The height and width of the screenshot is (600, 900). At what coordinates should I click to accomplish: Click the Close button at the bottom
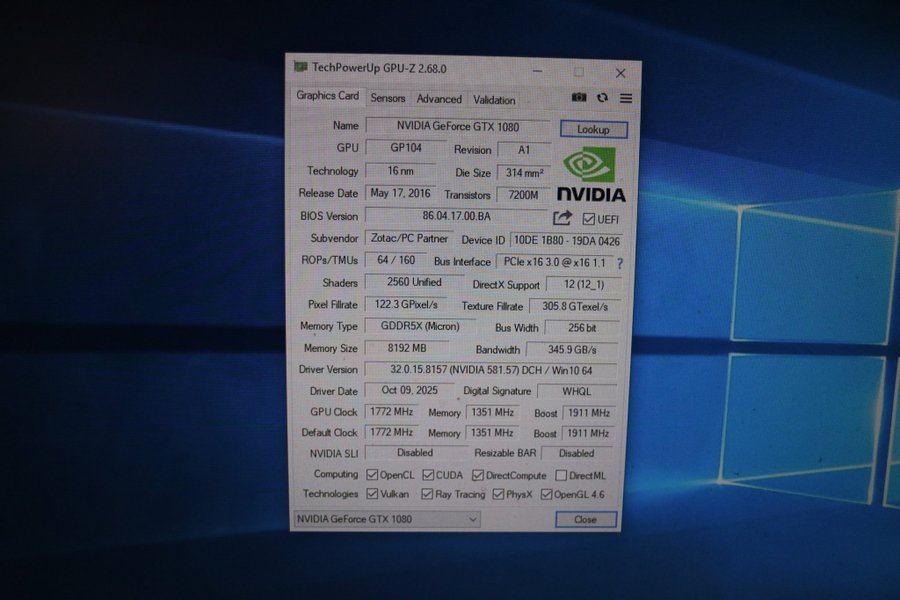(585, 520)
